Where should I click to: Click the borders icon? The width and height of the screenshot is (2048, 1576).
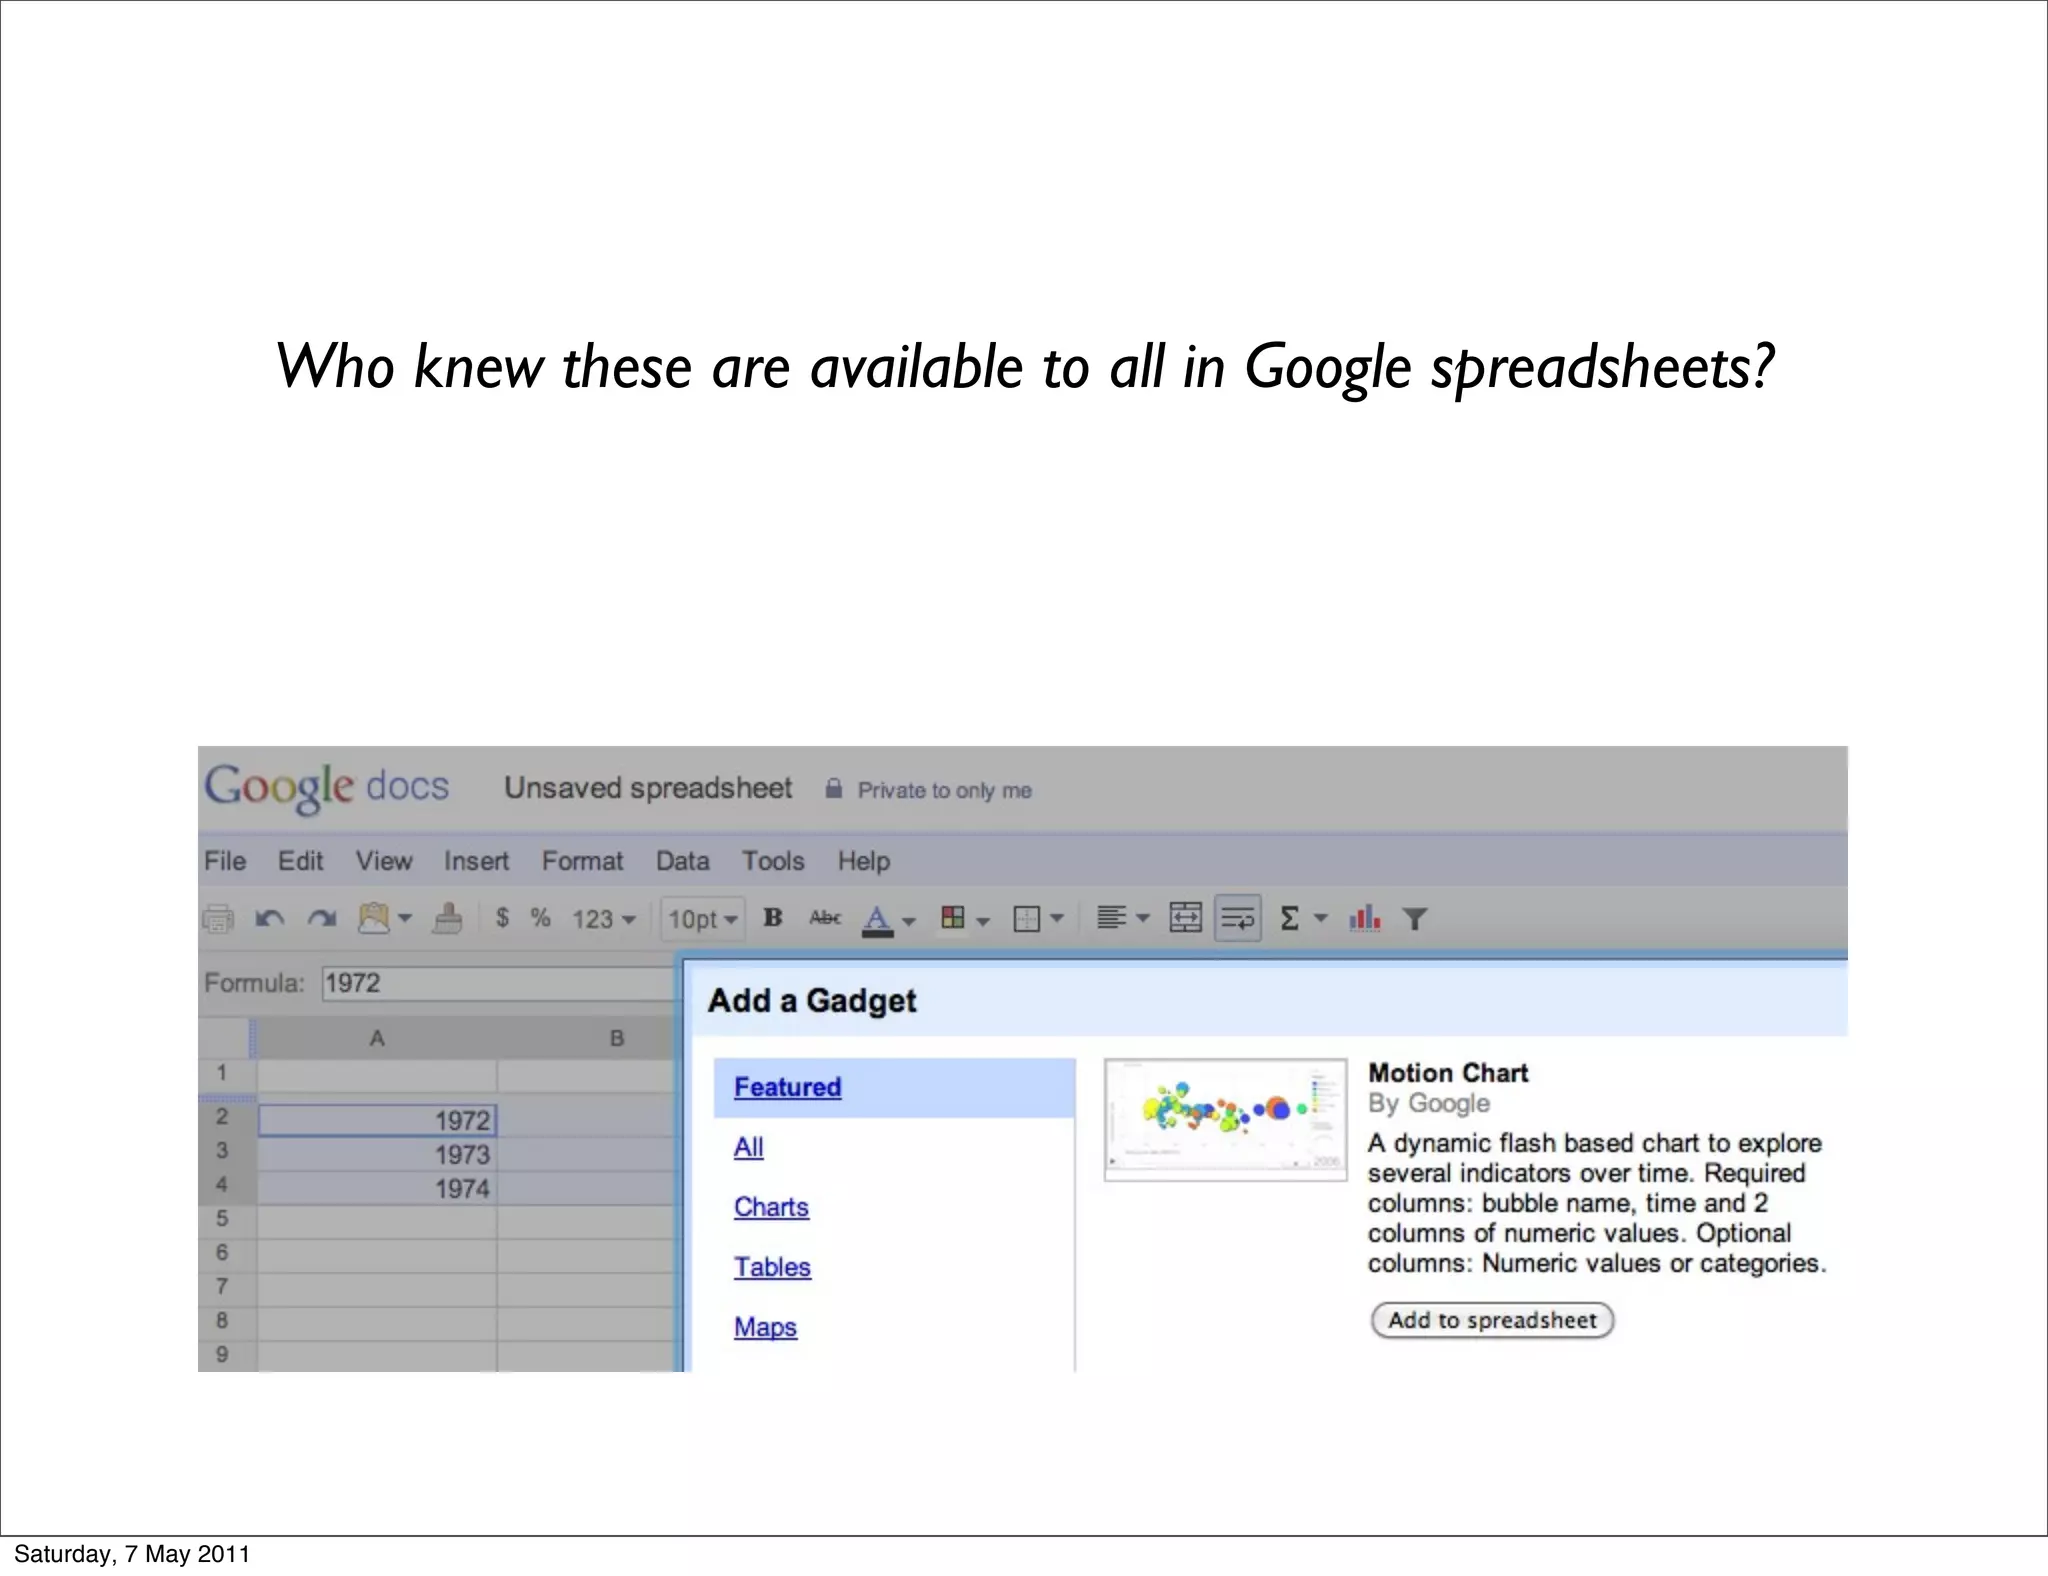point(1027,918)
